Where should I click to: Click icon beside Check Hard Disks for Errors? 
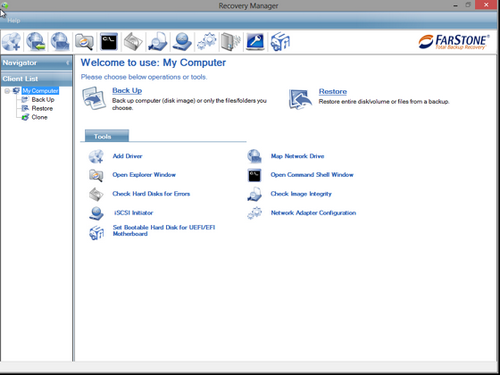point(96,194)
